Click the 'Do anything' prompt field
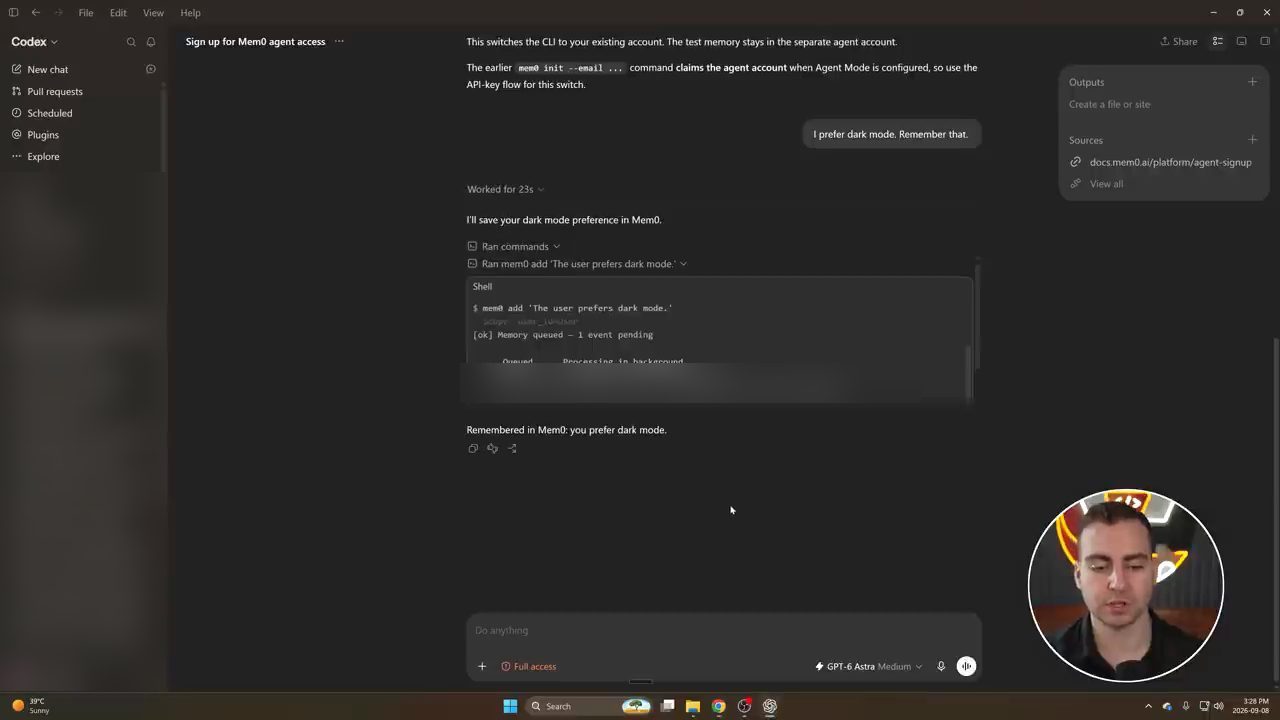 (723, 630)
